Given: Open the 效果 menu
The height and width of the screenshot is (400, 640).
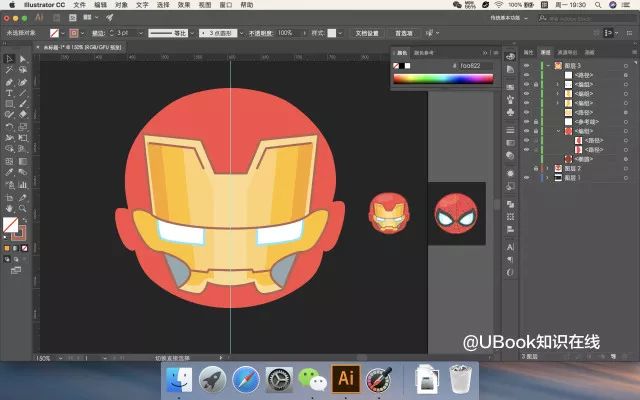Looking at the screenshot, I should (184, 5).
